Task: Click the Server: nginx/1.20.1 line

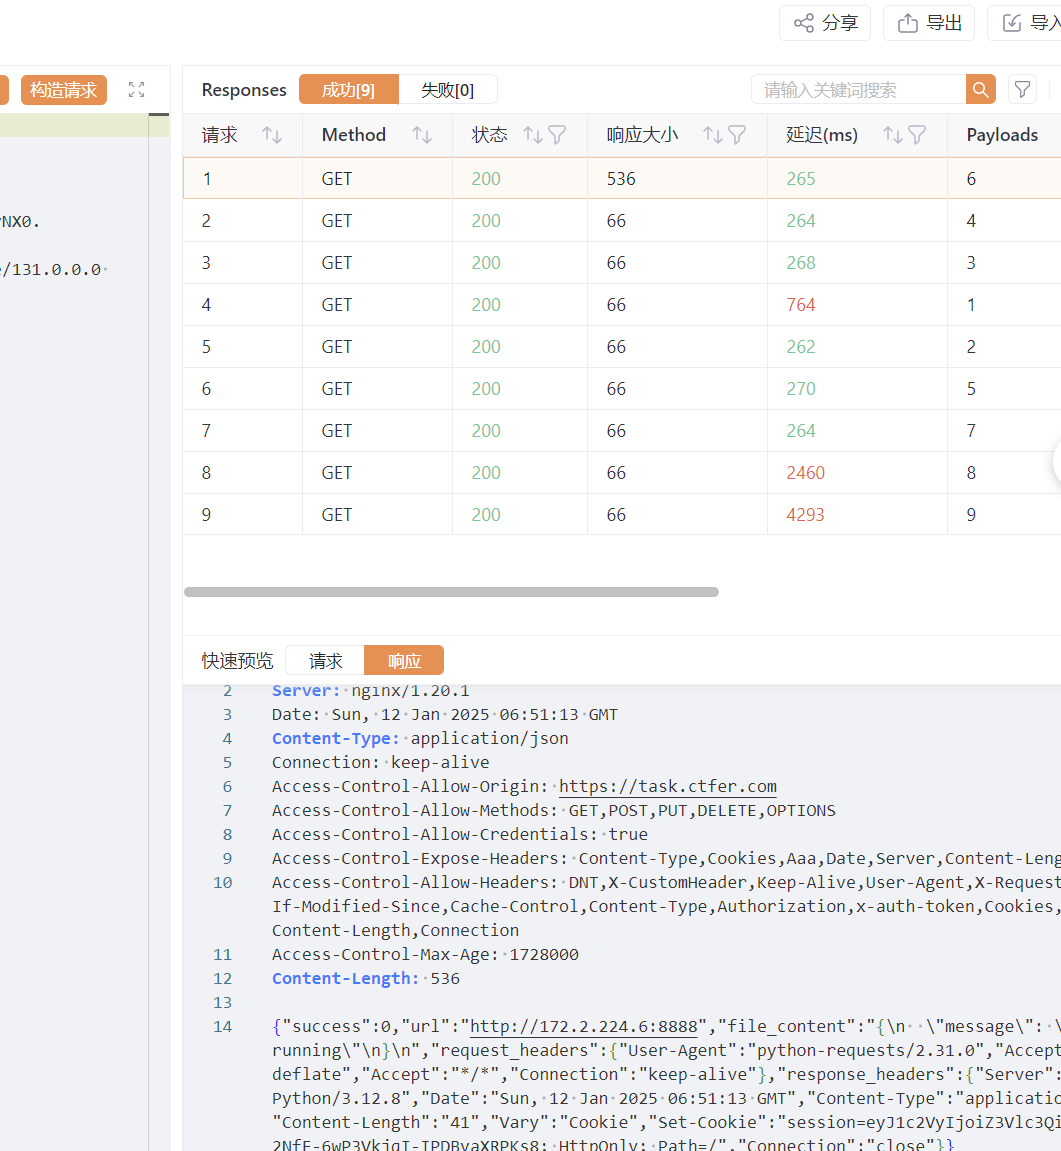Action: (x=370, y=691)
